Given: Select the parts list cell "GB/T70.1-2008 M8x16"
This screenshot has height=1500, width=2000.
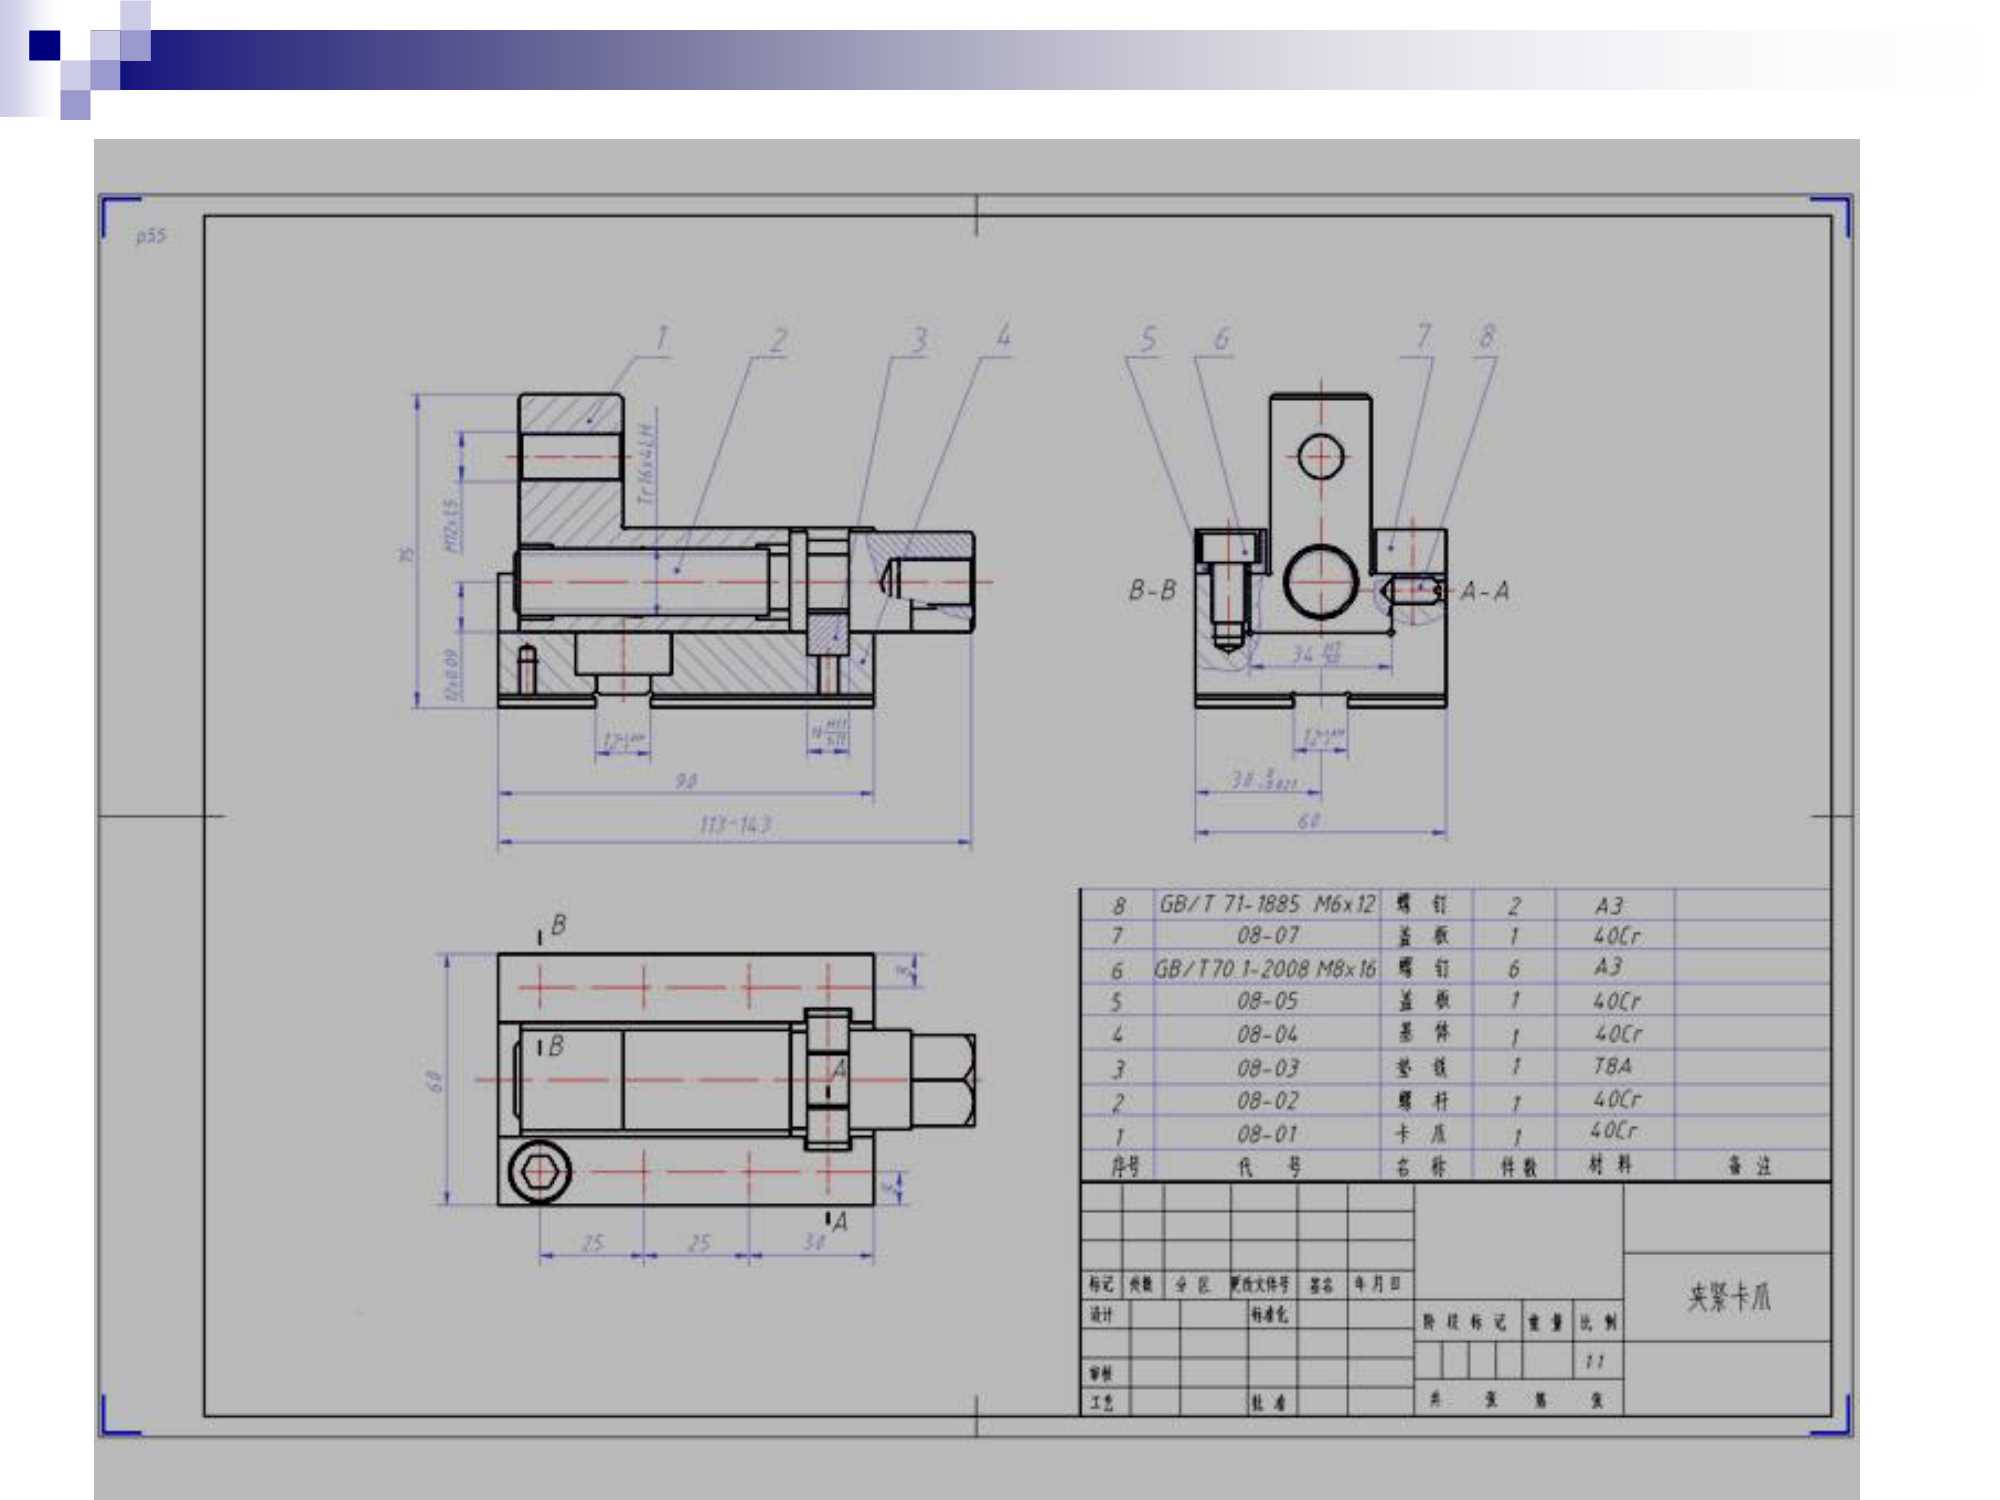Looking at the screenshot, I should (x=1265, y=968).
